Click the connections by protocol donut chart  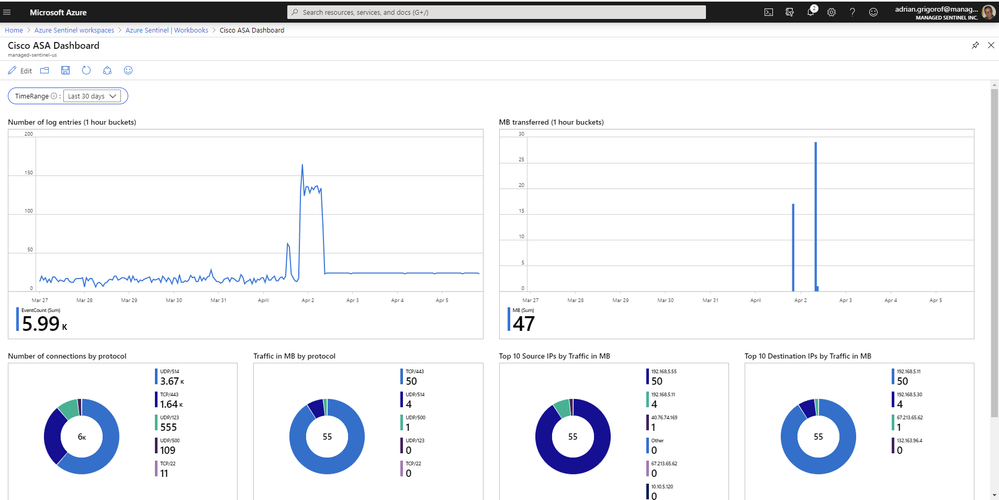82,436
